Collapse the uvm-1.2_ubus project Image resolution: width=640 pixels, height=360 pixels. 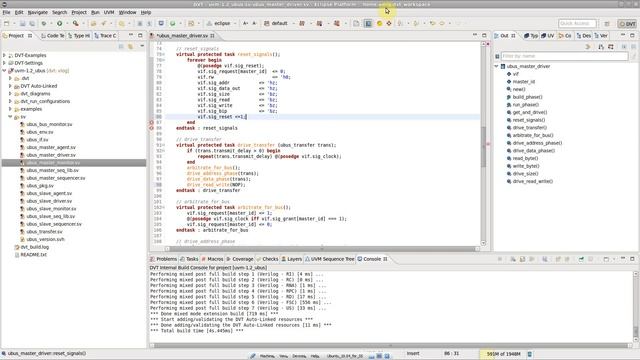[x=4, y=71]
